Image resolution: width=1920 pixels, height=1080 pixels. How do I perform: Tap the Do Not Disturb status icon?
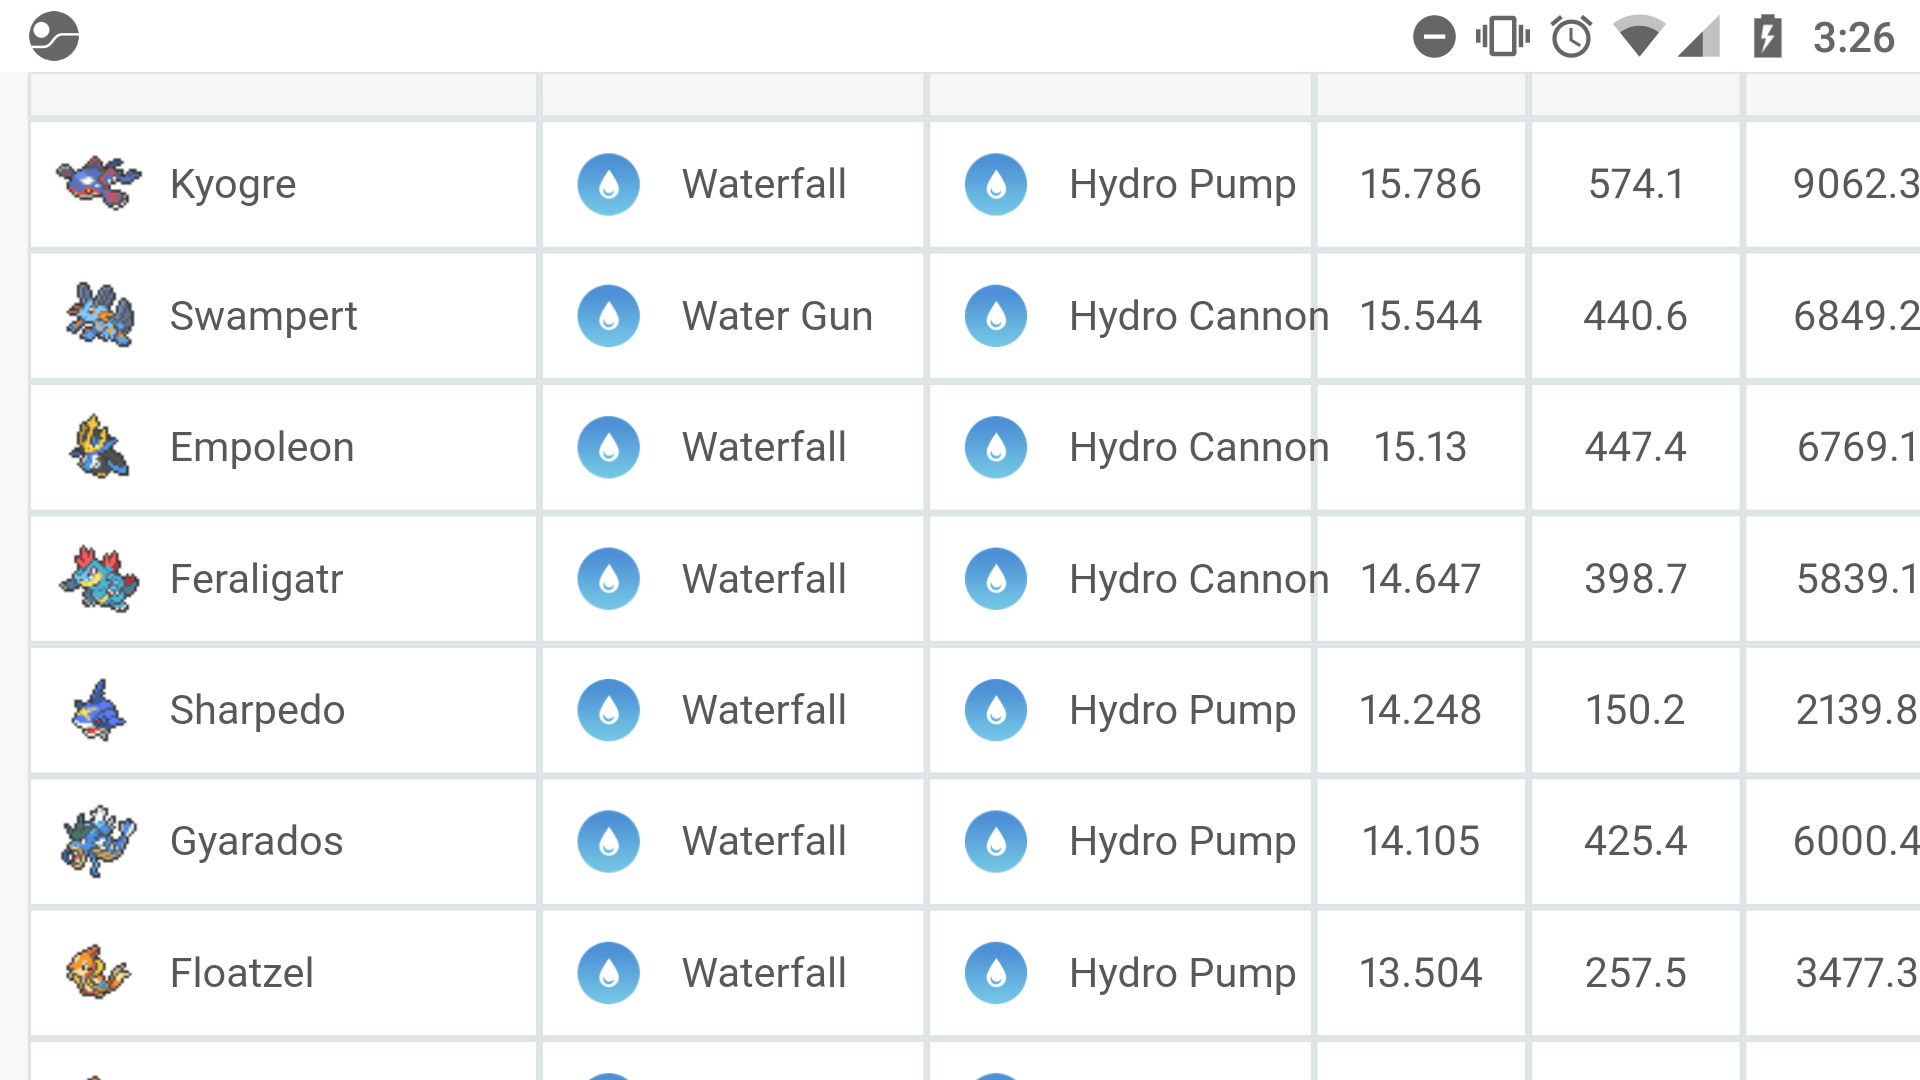(x=1434, y=37)
